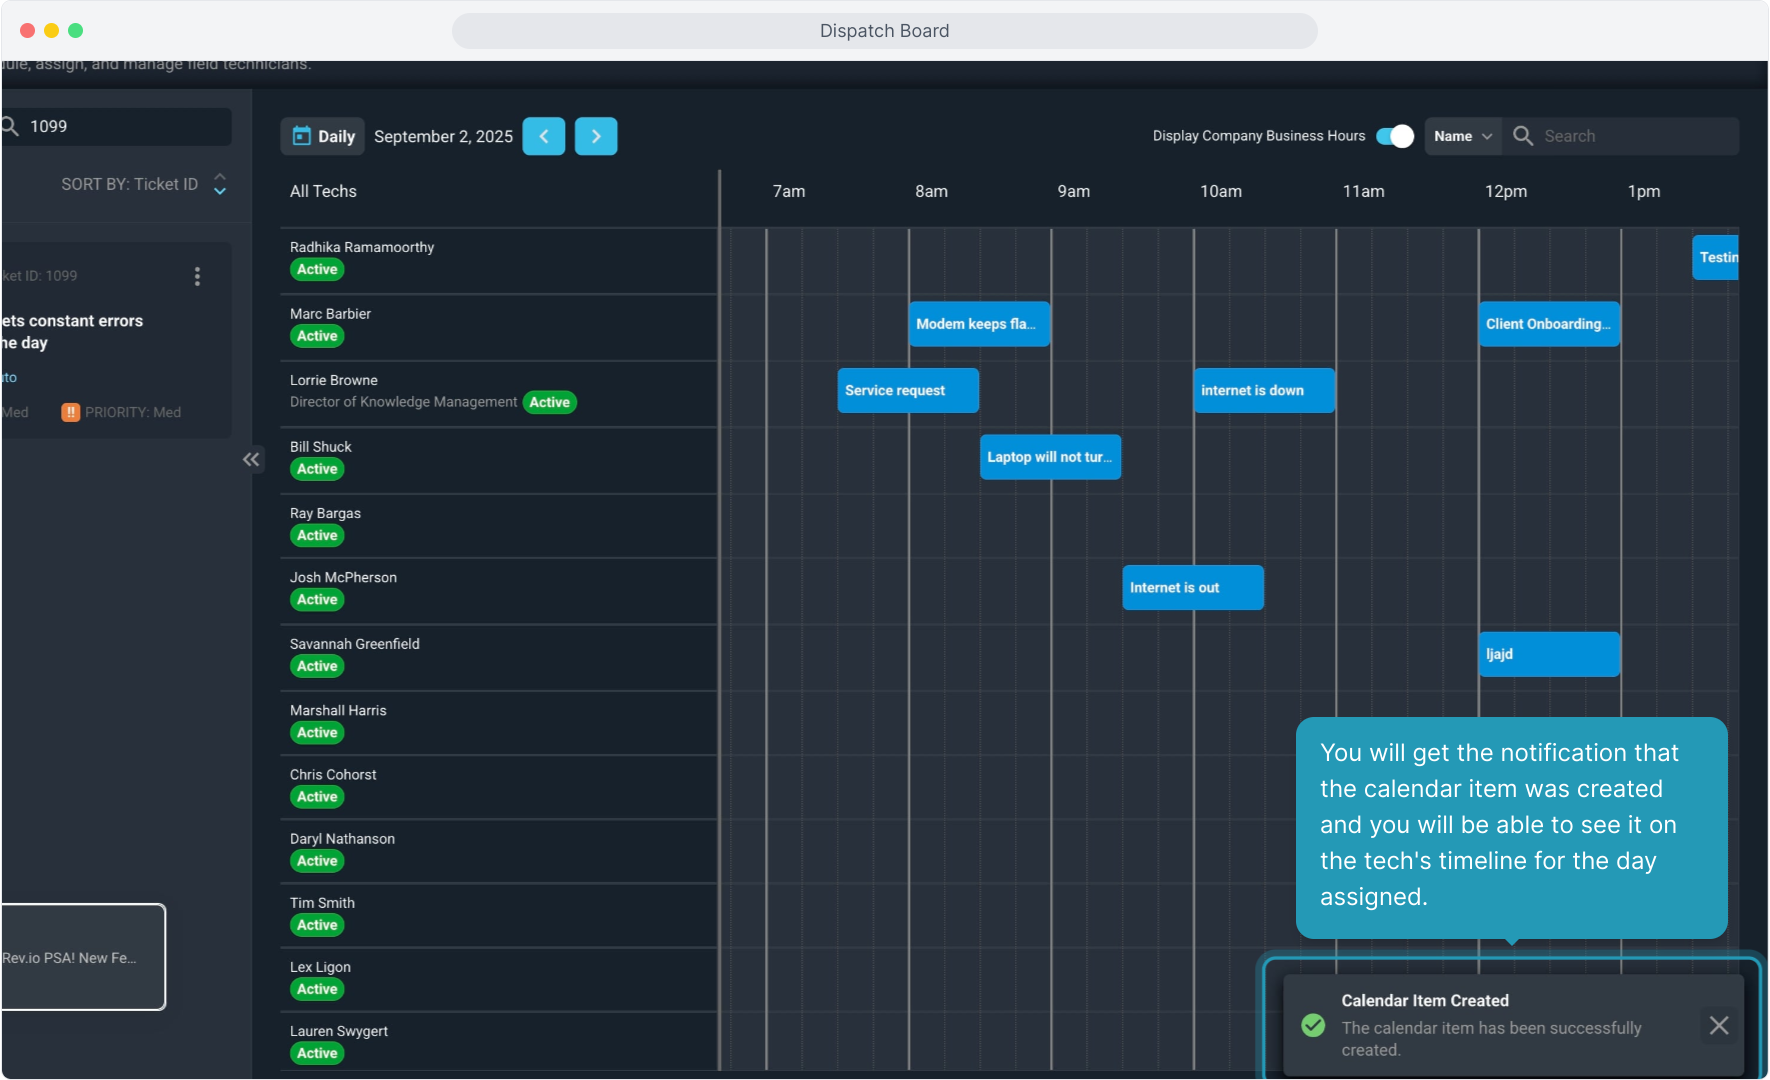Viewport: 1770px width, 1080px height.
Task: Click the calendar icon in Daily button
Action: [x=301, y=136]
